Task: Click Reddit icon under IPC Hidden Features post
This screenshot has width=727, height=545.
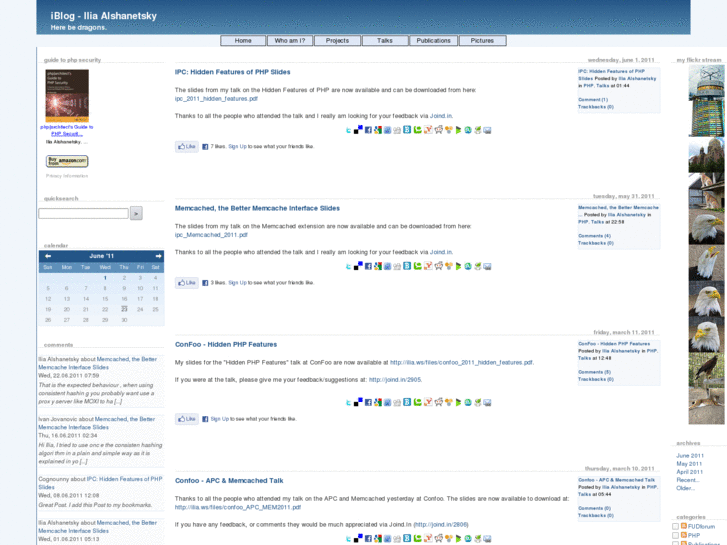Action: [x=439, y=130]
